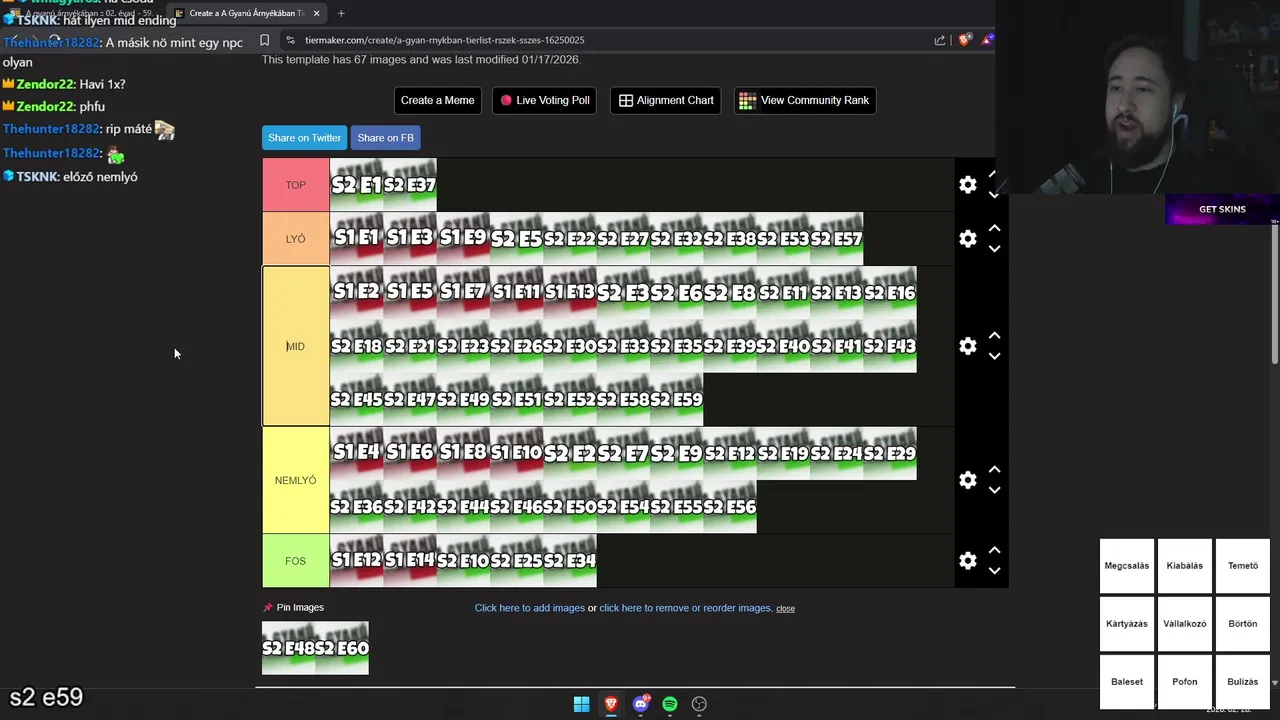1280x720 pixels.
Task: Start a Live Voting Poll
Action: (x=545, y=100)
